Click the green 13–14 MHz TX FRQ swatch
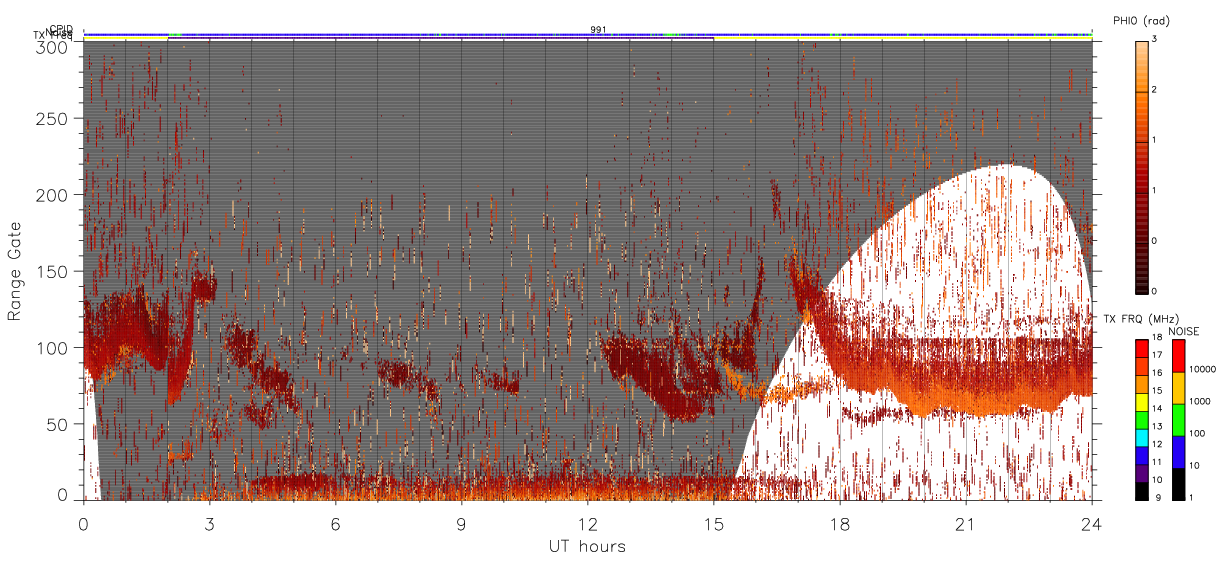The height and width of the screenshot is (567, 1228). (1142, 420)
